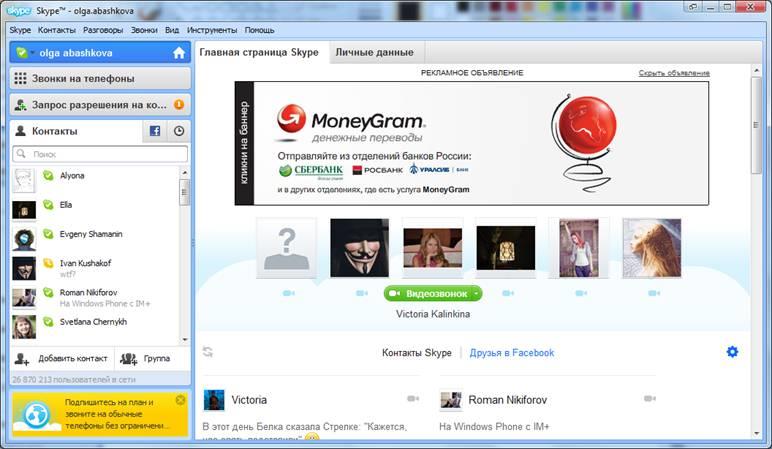Click video icon under lantern thumbnail
This screenshot has width=772, height=449.
[x=508, y=293]
